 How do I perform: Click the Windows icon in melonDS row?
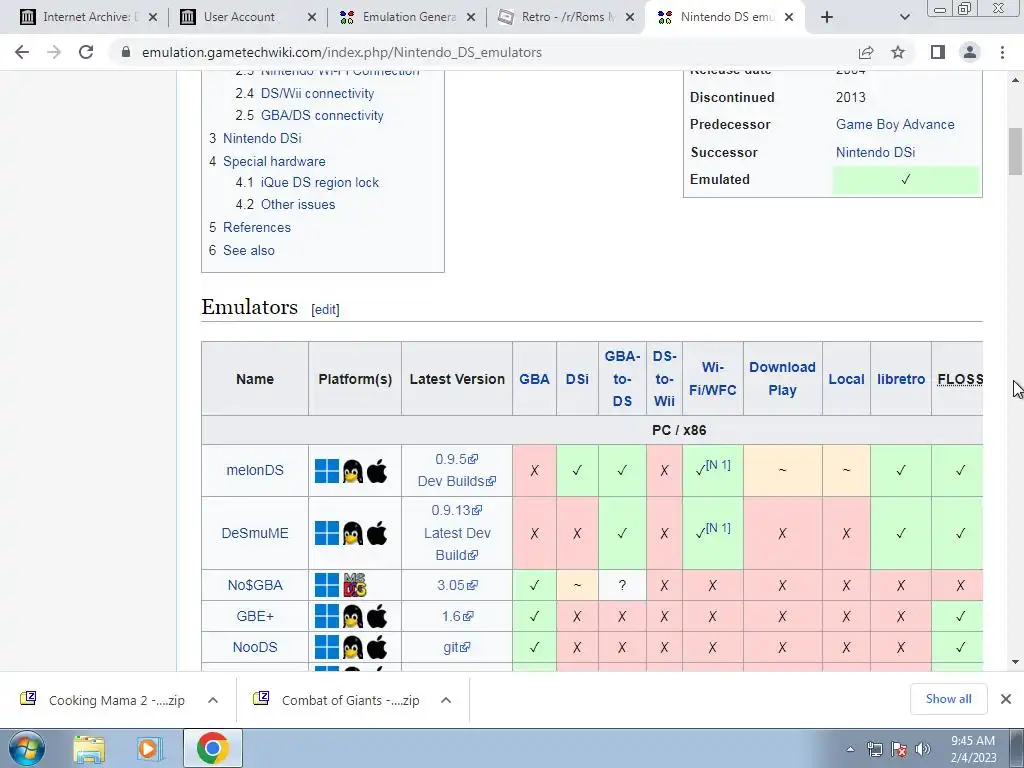[x=327, y=471]
